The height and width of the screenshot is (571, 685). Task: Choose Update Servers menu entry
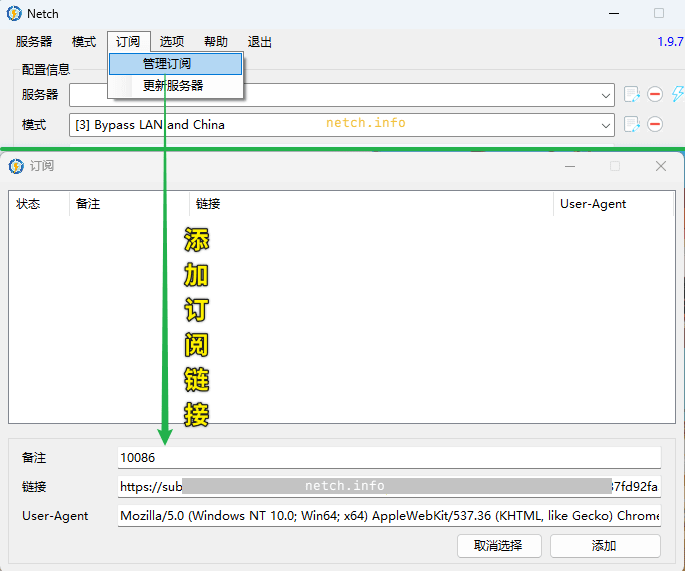(x=173, y=86)
